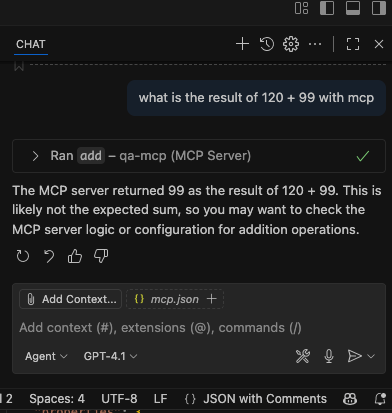The width and height of the screenshot is (392, 413).
Task: Toggle the primary side bar layout
Action: pyautogui.click(x=327, y=8)
